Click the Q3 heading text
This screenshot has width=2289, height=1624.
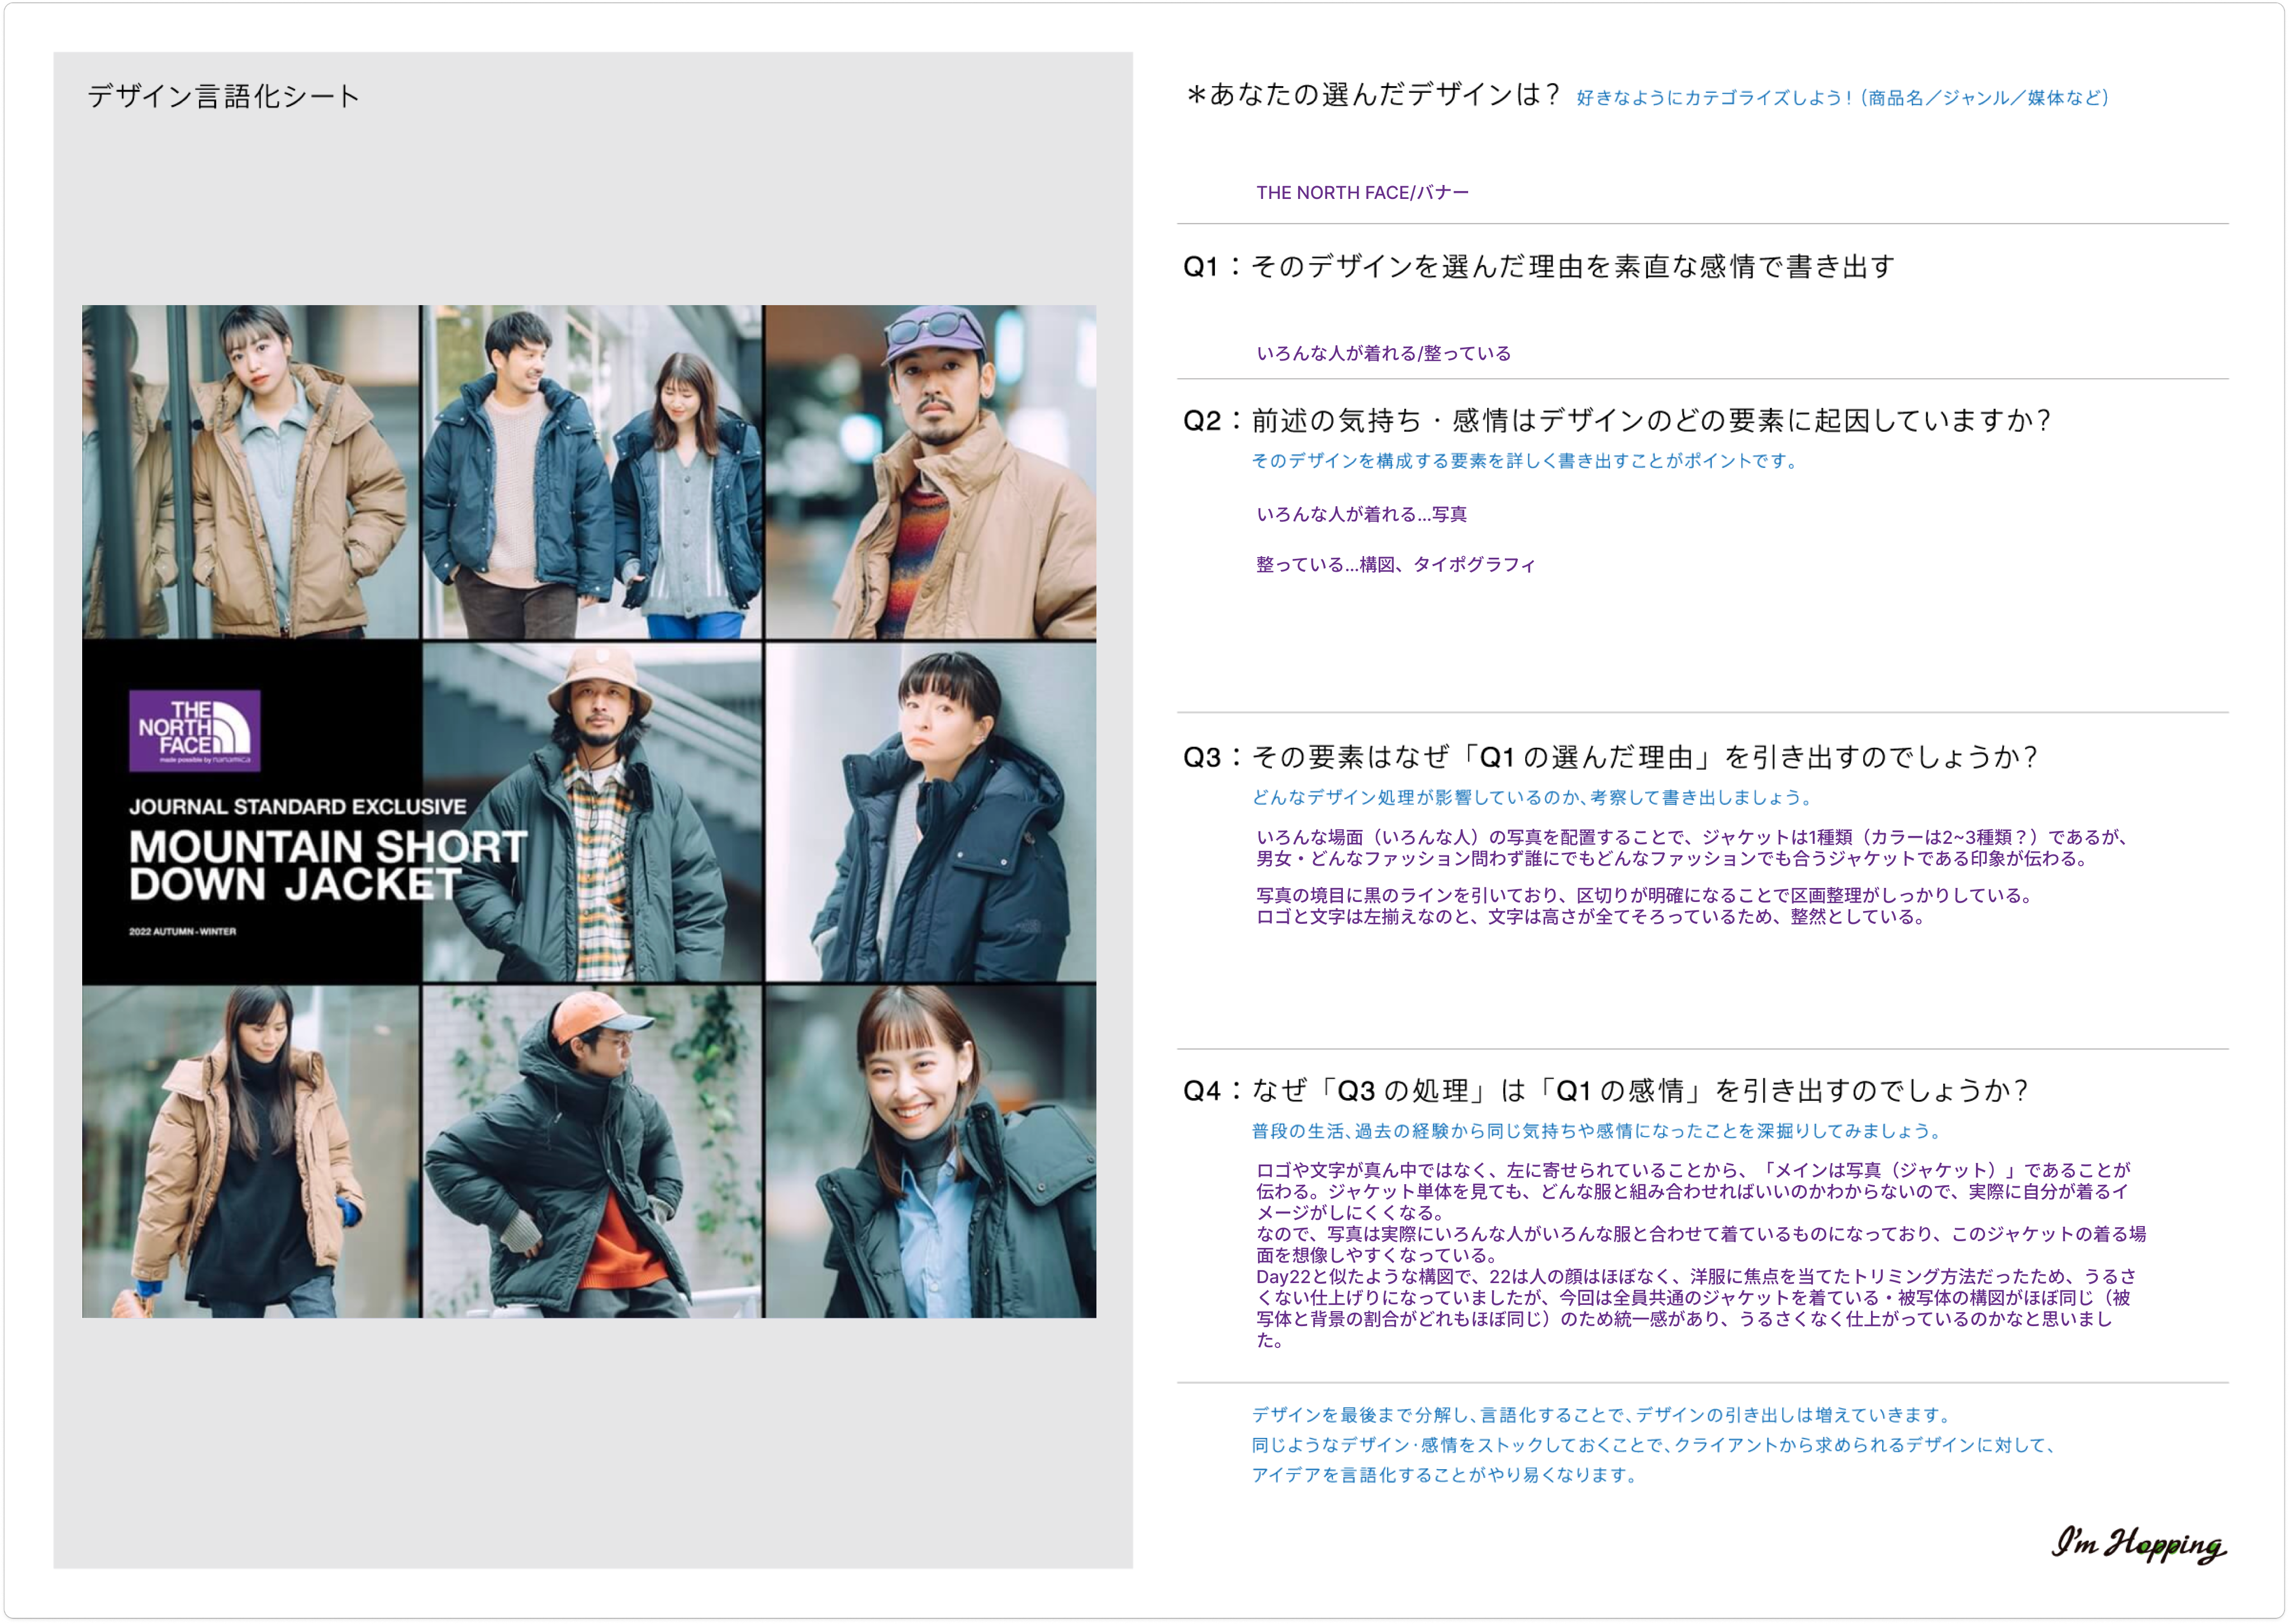(1610, 757)
